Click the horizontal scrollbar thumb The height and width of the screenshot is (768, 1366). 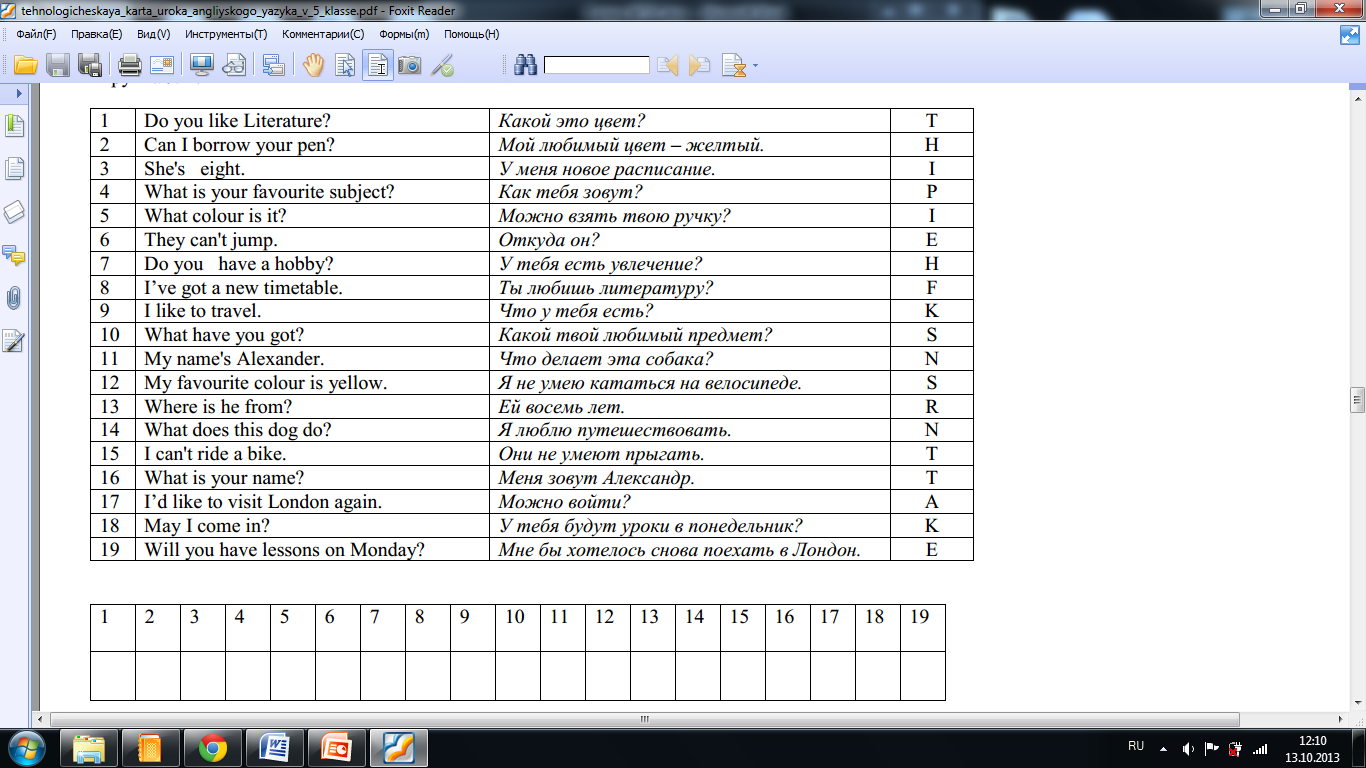point(644,719)
